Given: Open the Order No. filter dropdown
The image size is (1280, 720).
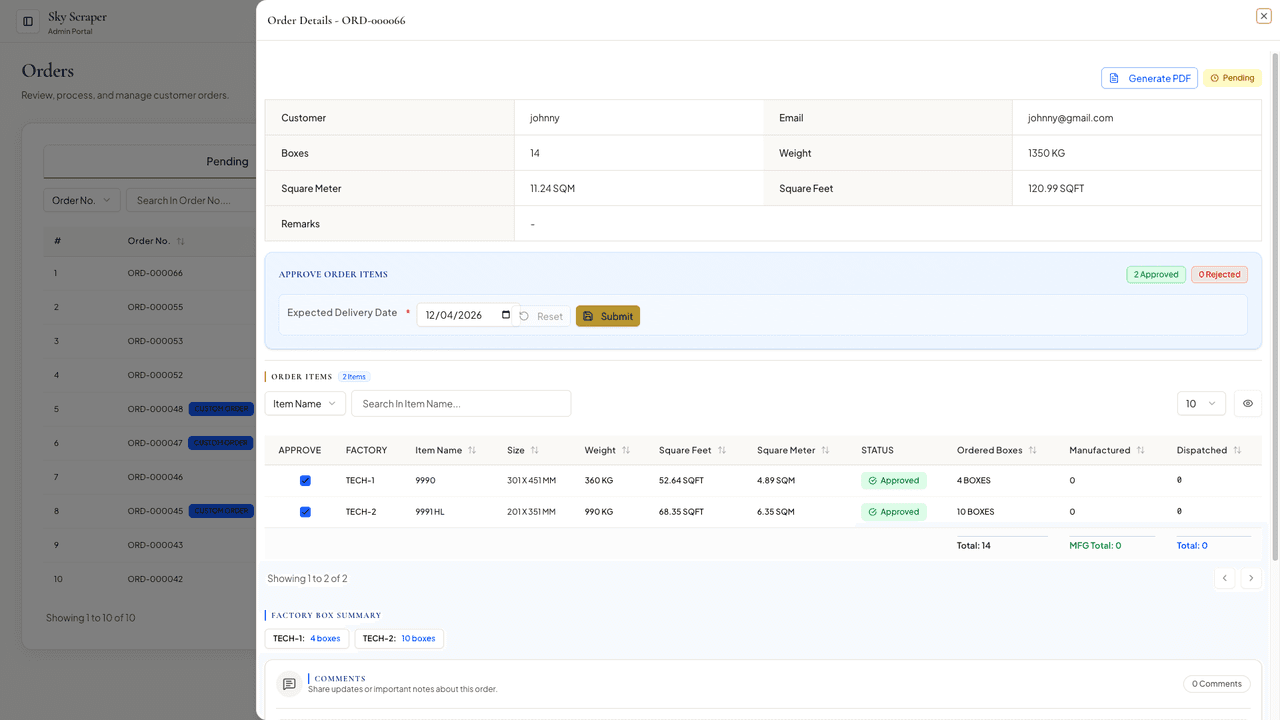Looking at the screenshot, I should [x=82, y=200].
